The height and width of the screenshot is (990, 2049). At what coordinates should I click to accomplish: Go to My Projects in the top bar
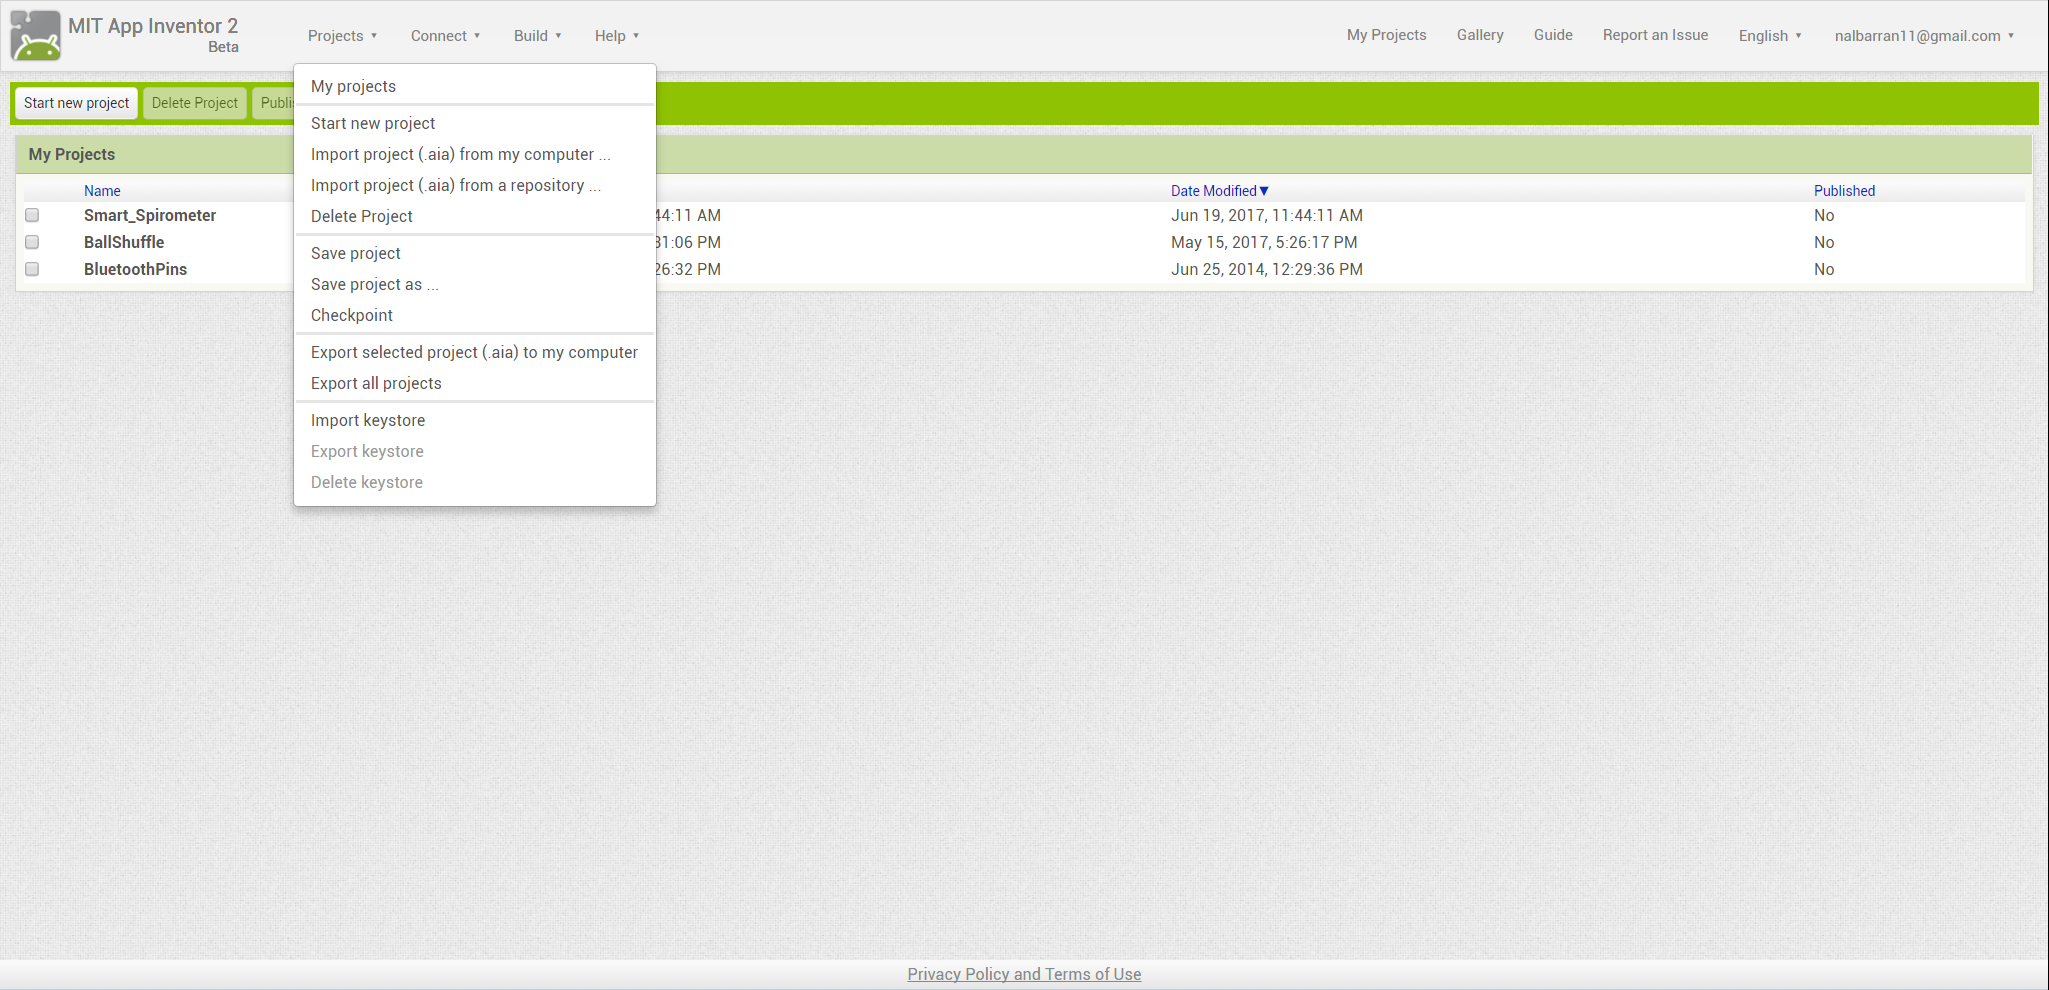coord(1386,35)
